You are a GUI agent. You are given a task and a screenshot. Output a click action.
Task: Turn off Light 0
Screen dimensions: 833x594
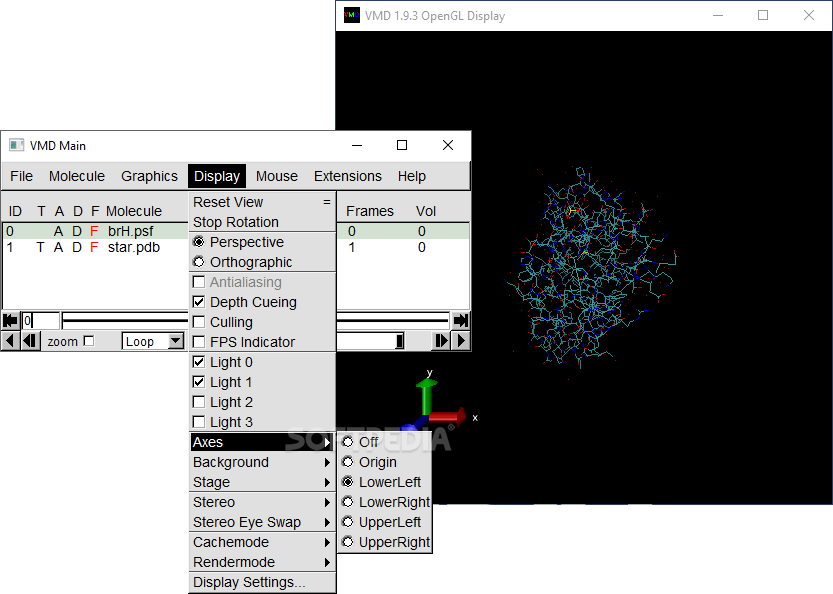pos(199,362)
